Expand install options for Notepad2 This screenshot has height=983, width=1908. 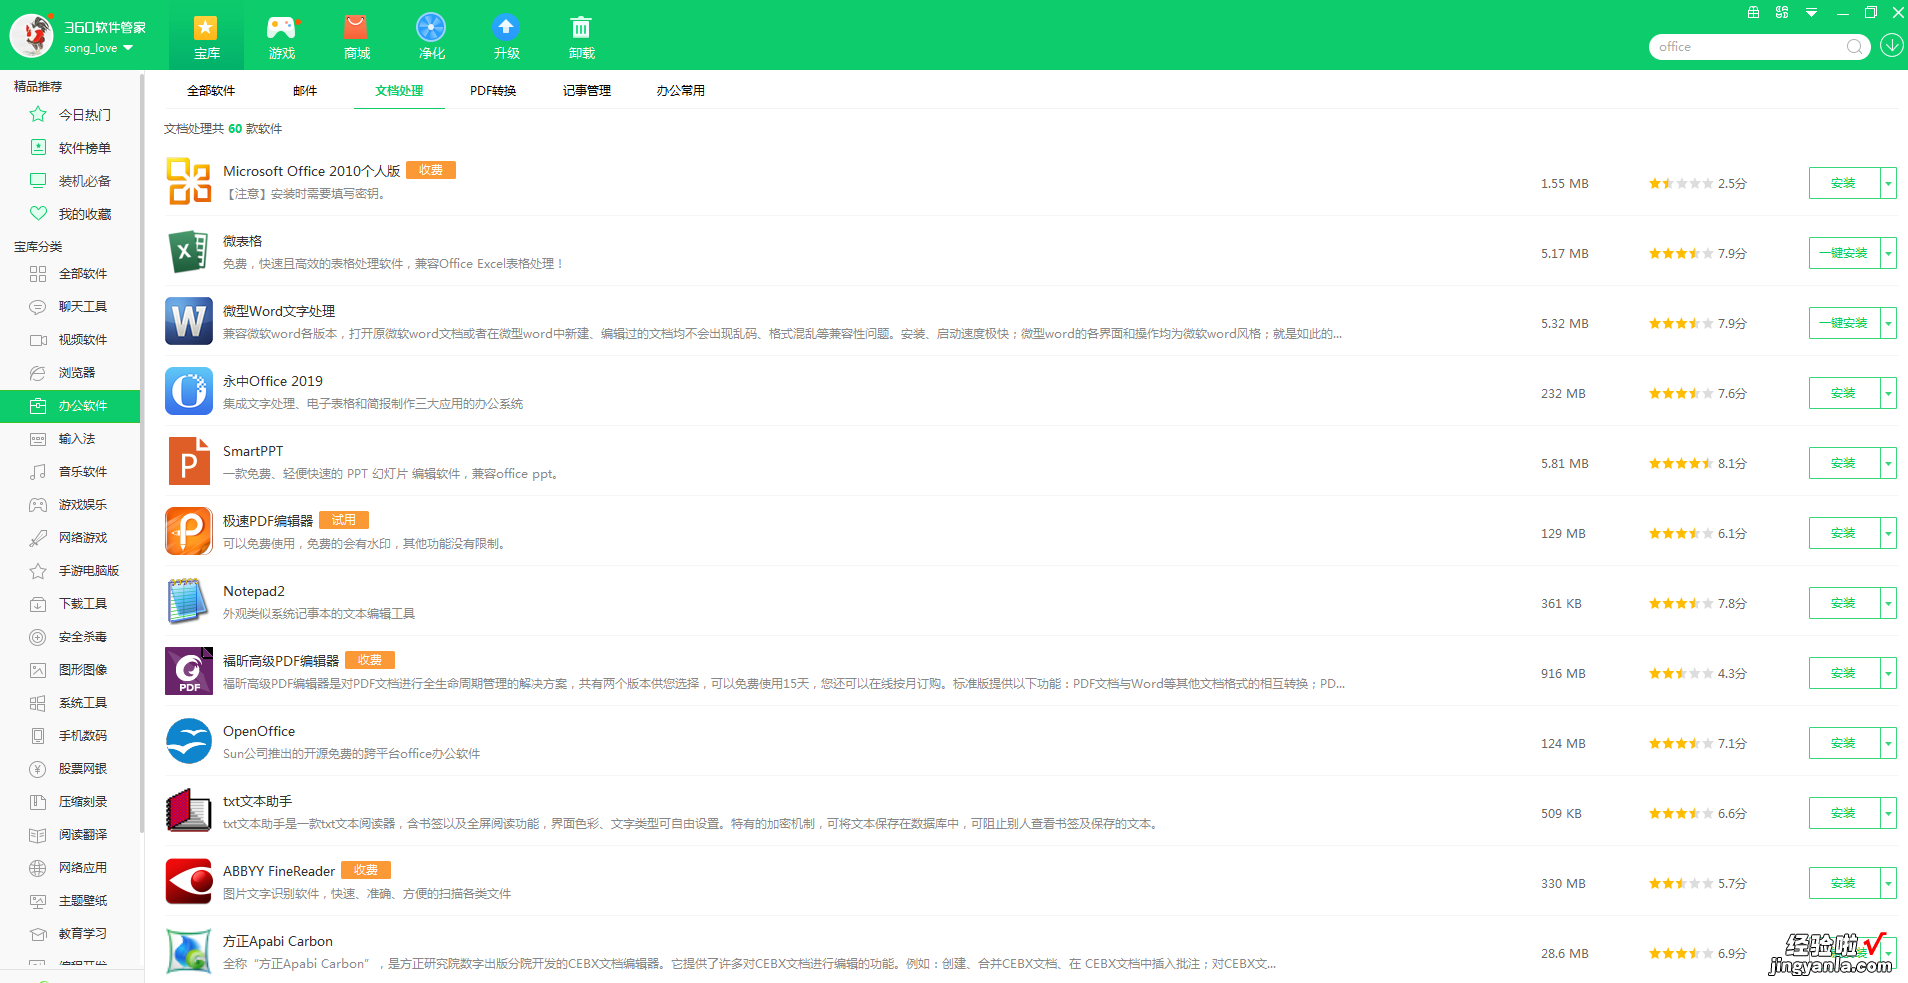(1888, 603)
